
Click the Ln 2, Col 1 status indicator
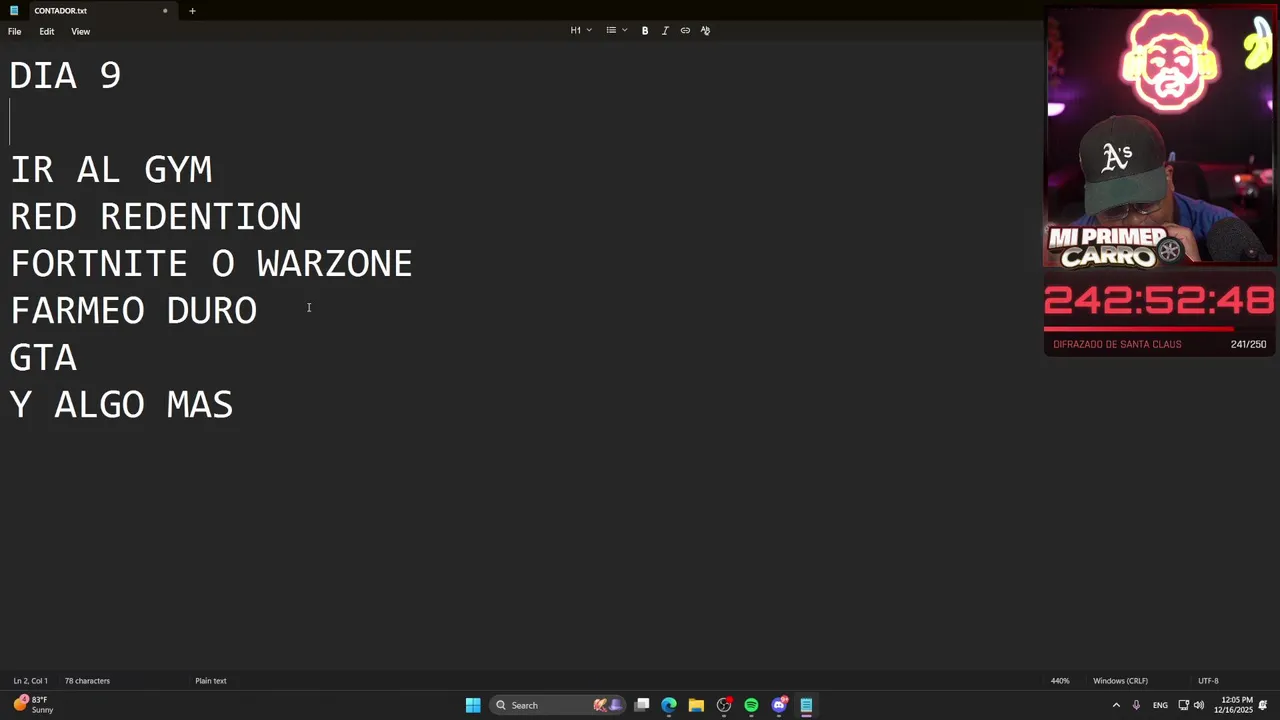click(x=30, y=681)
